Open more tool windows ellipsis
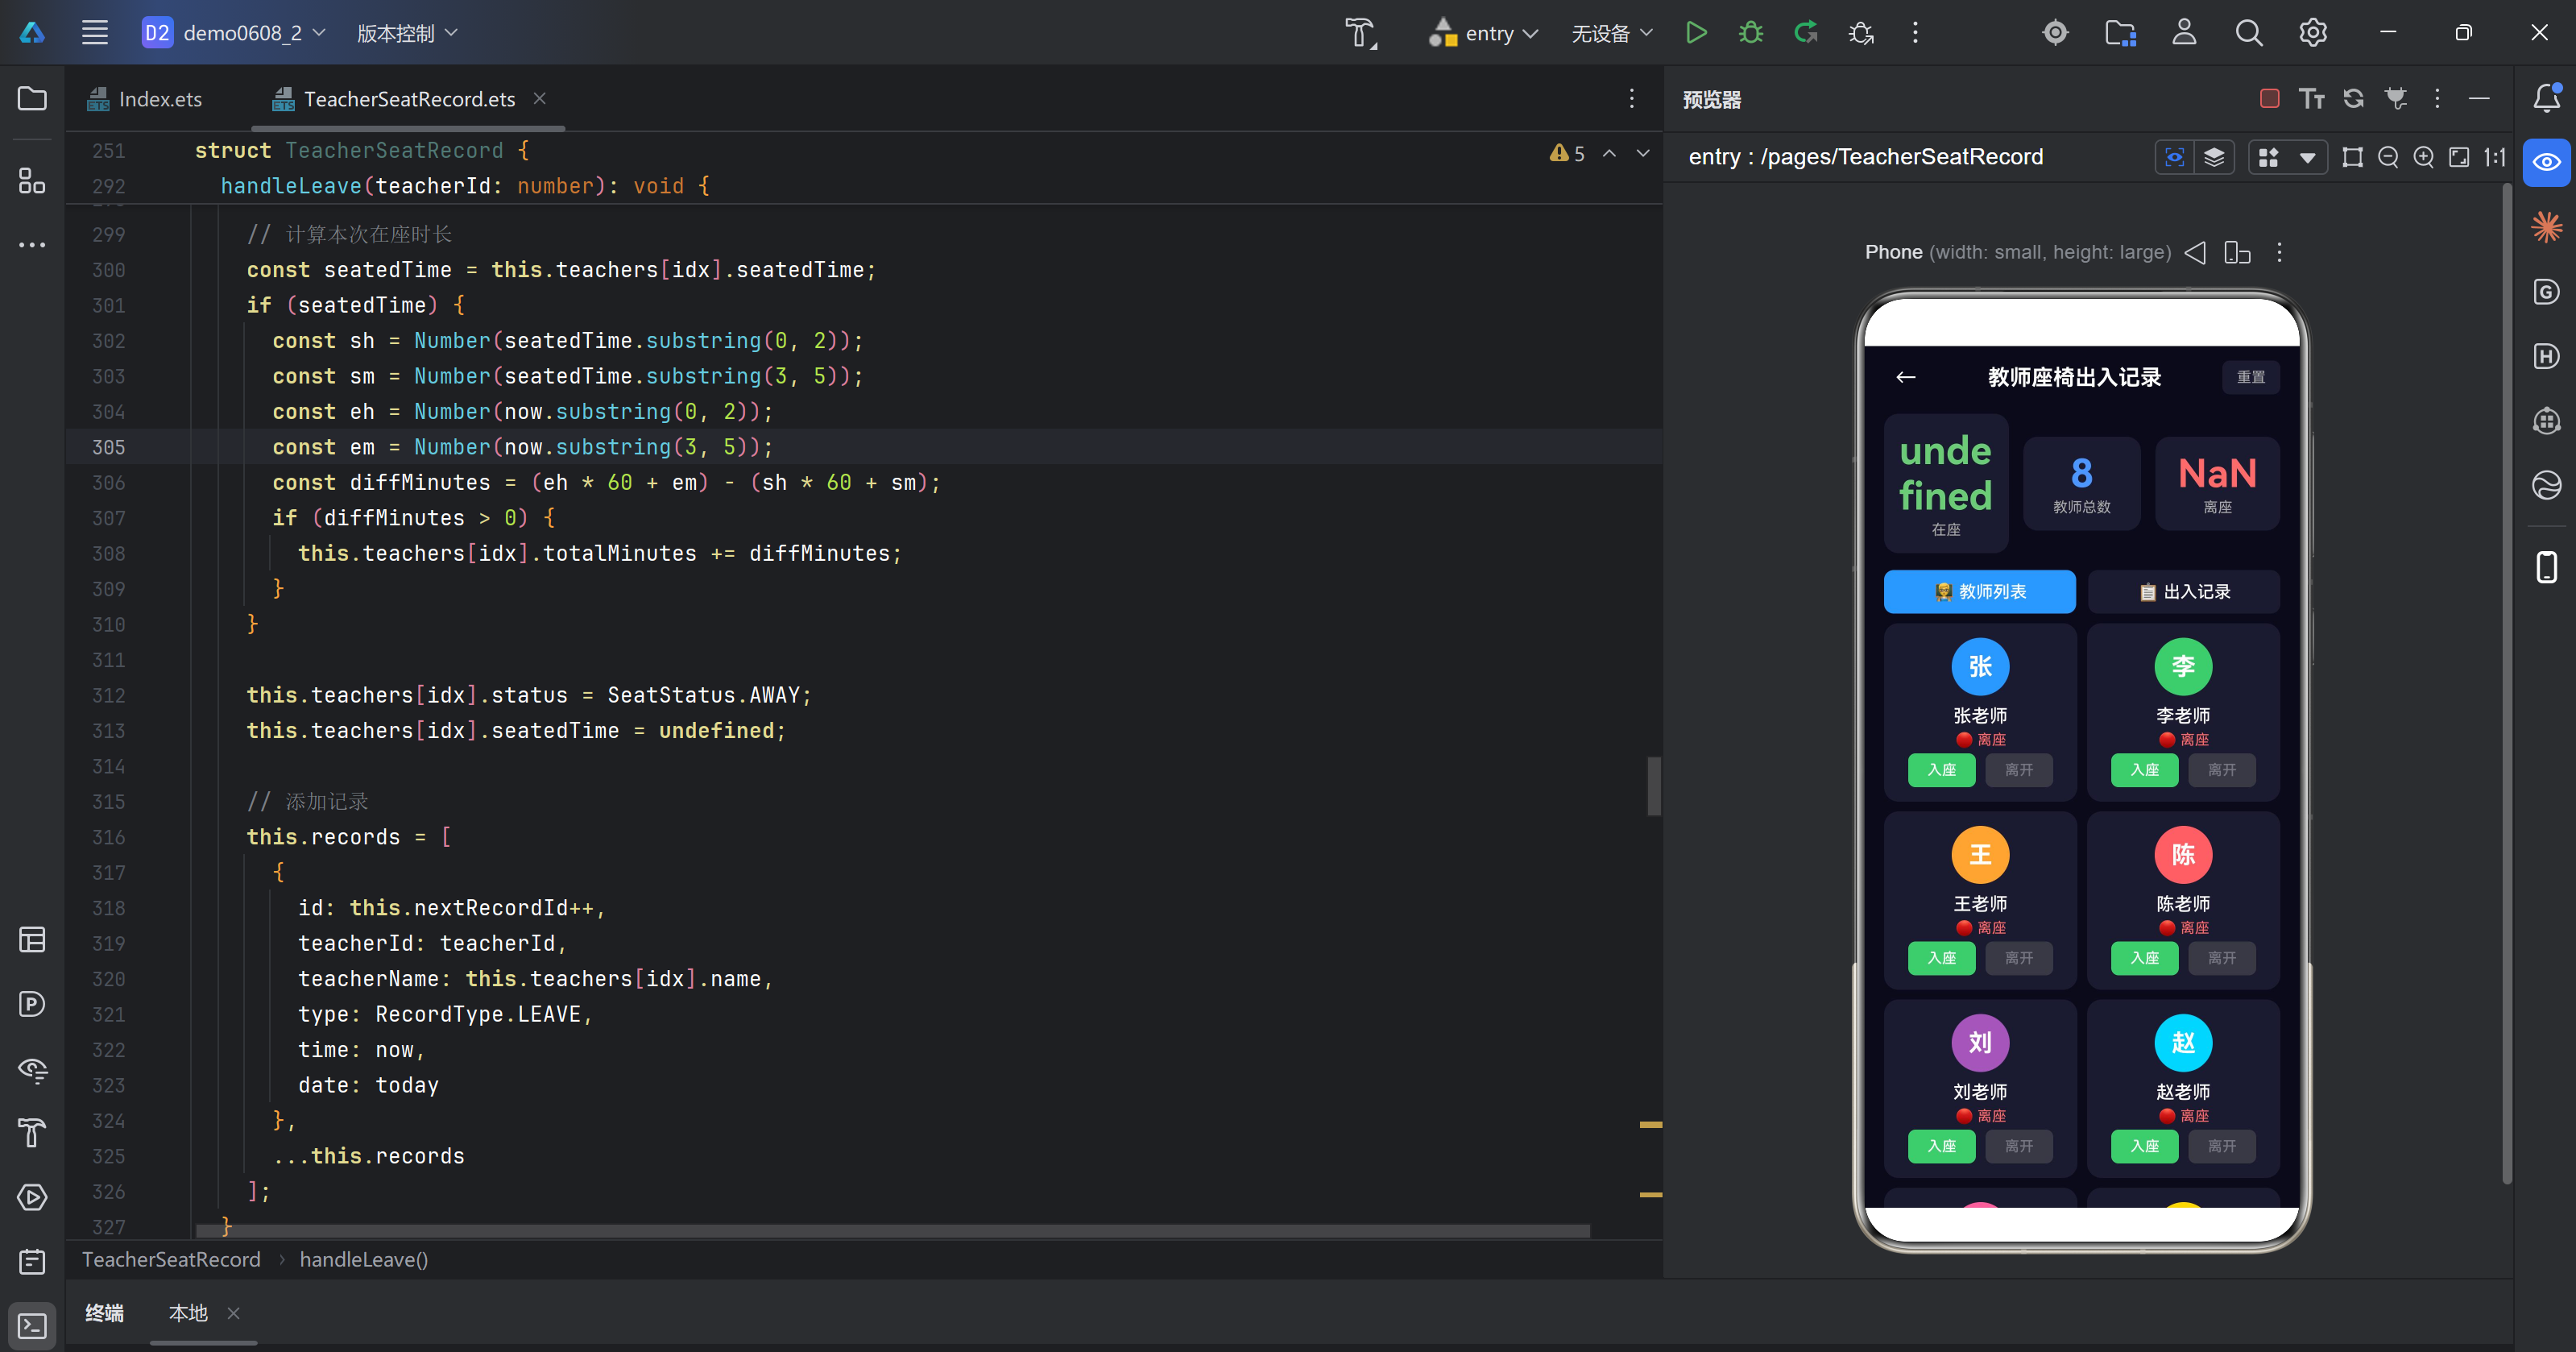This screenshot has height=1352, width=2576. (x=32, y=245)
